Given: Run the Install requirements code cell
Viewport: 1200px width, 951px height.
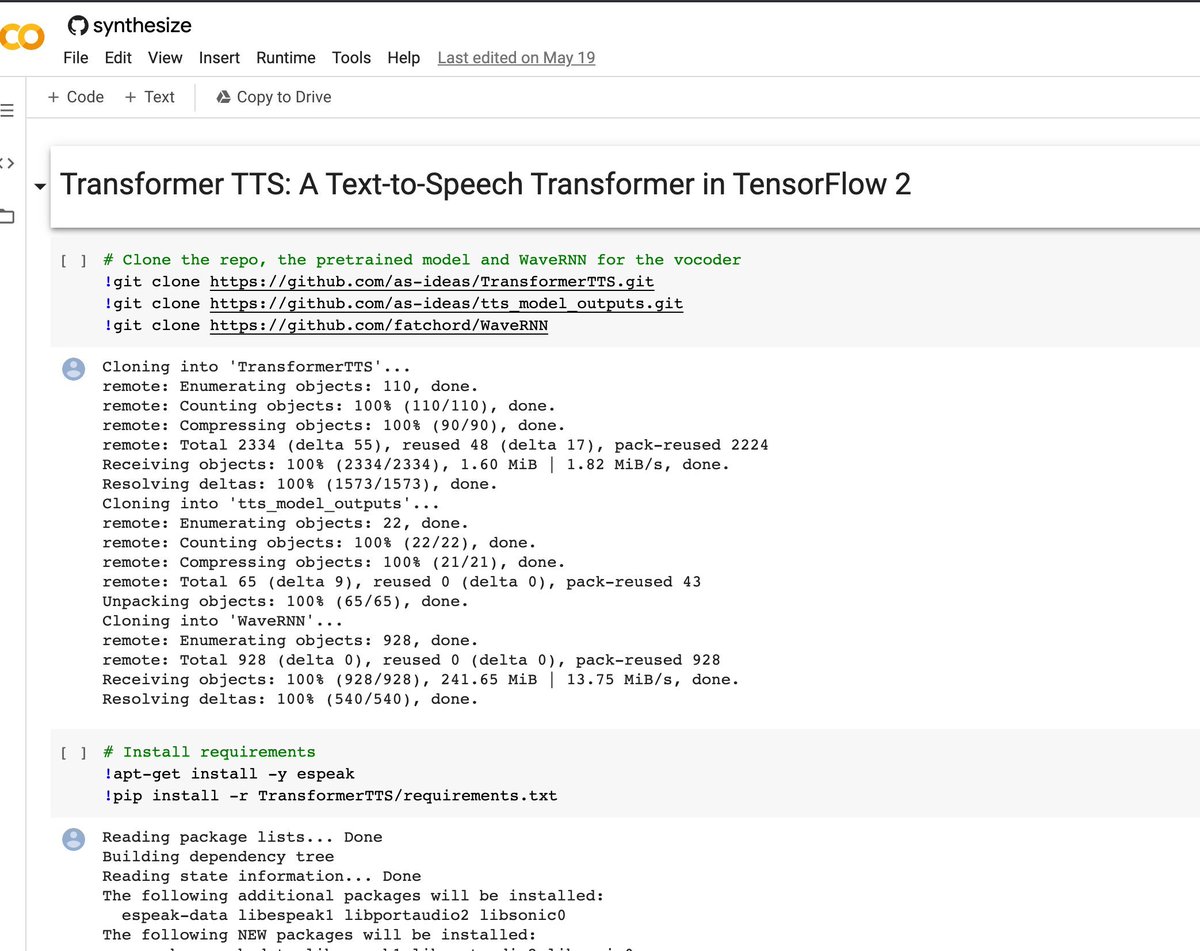Looking at the screenshot, I should 72,753.
